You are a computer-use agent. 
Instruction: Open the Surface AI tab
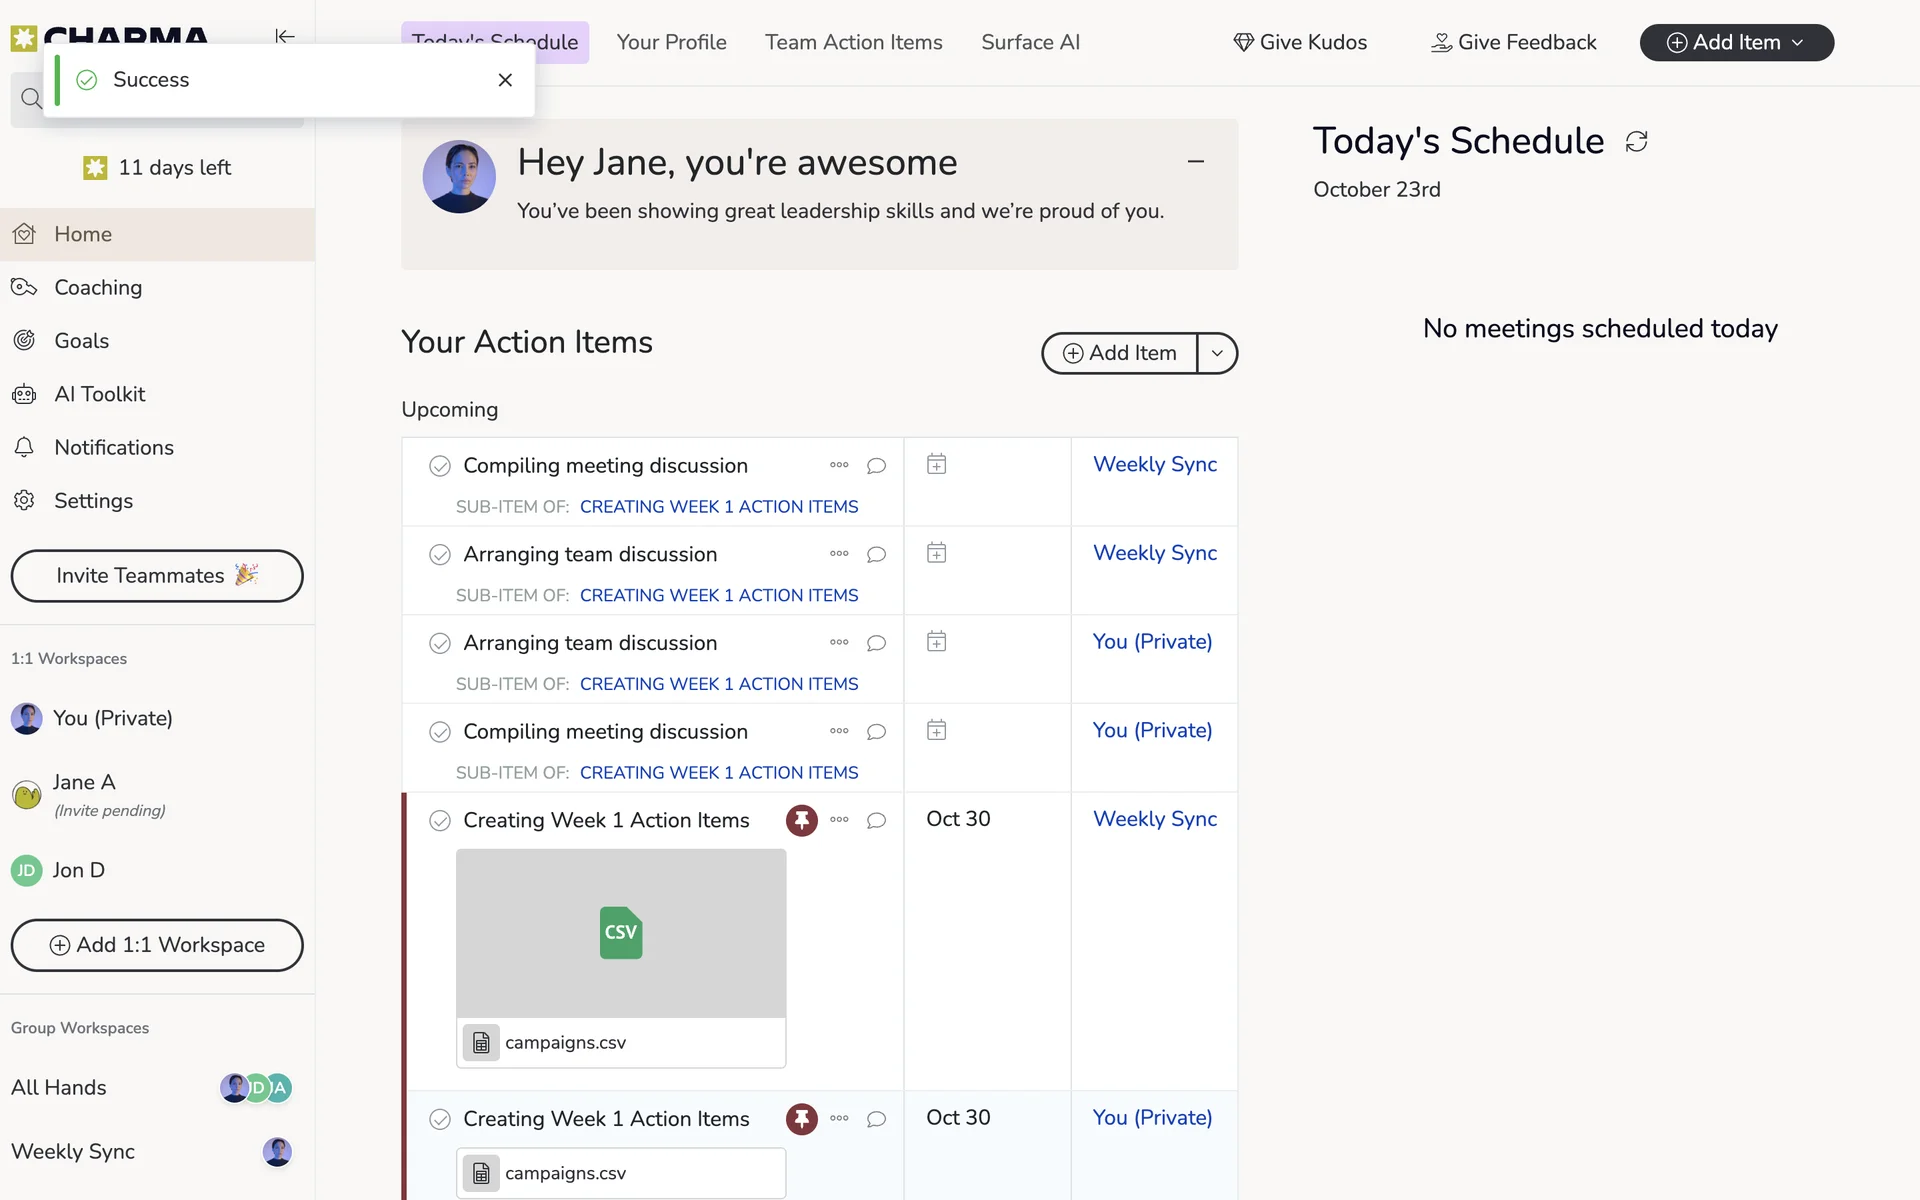tap(1030, 42)
